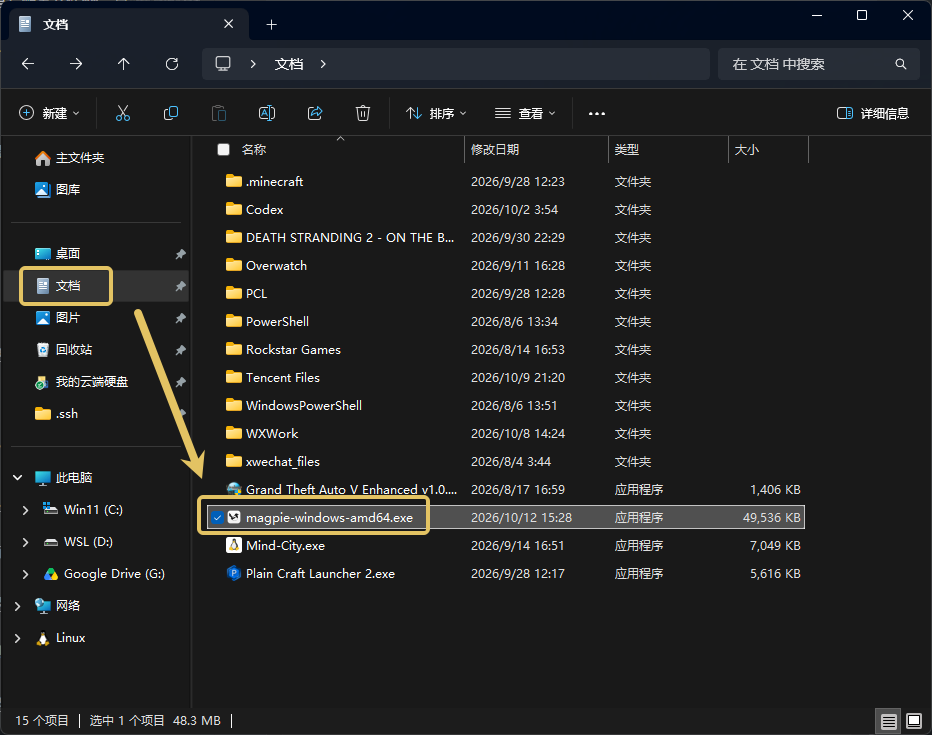Click the search magnifier icon
Viewport: 932px width, 735px height.
[x=901, y=64]
